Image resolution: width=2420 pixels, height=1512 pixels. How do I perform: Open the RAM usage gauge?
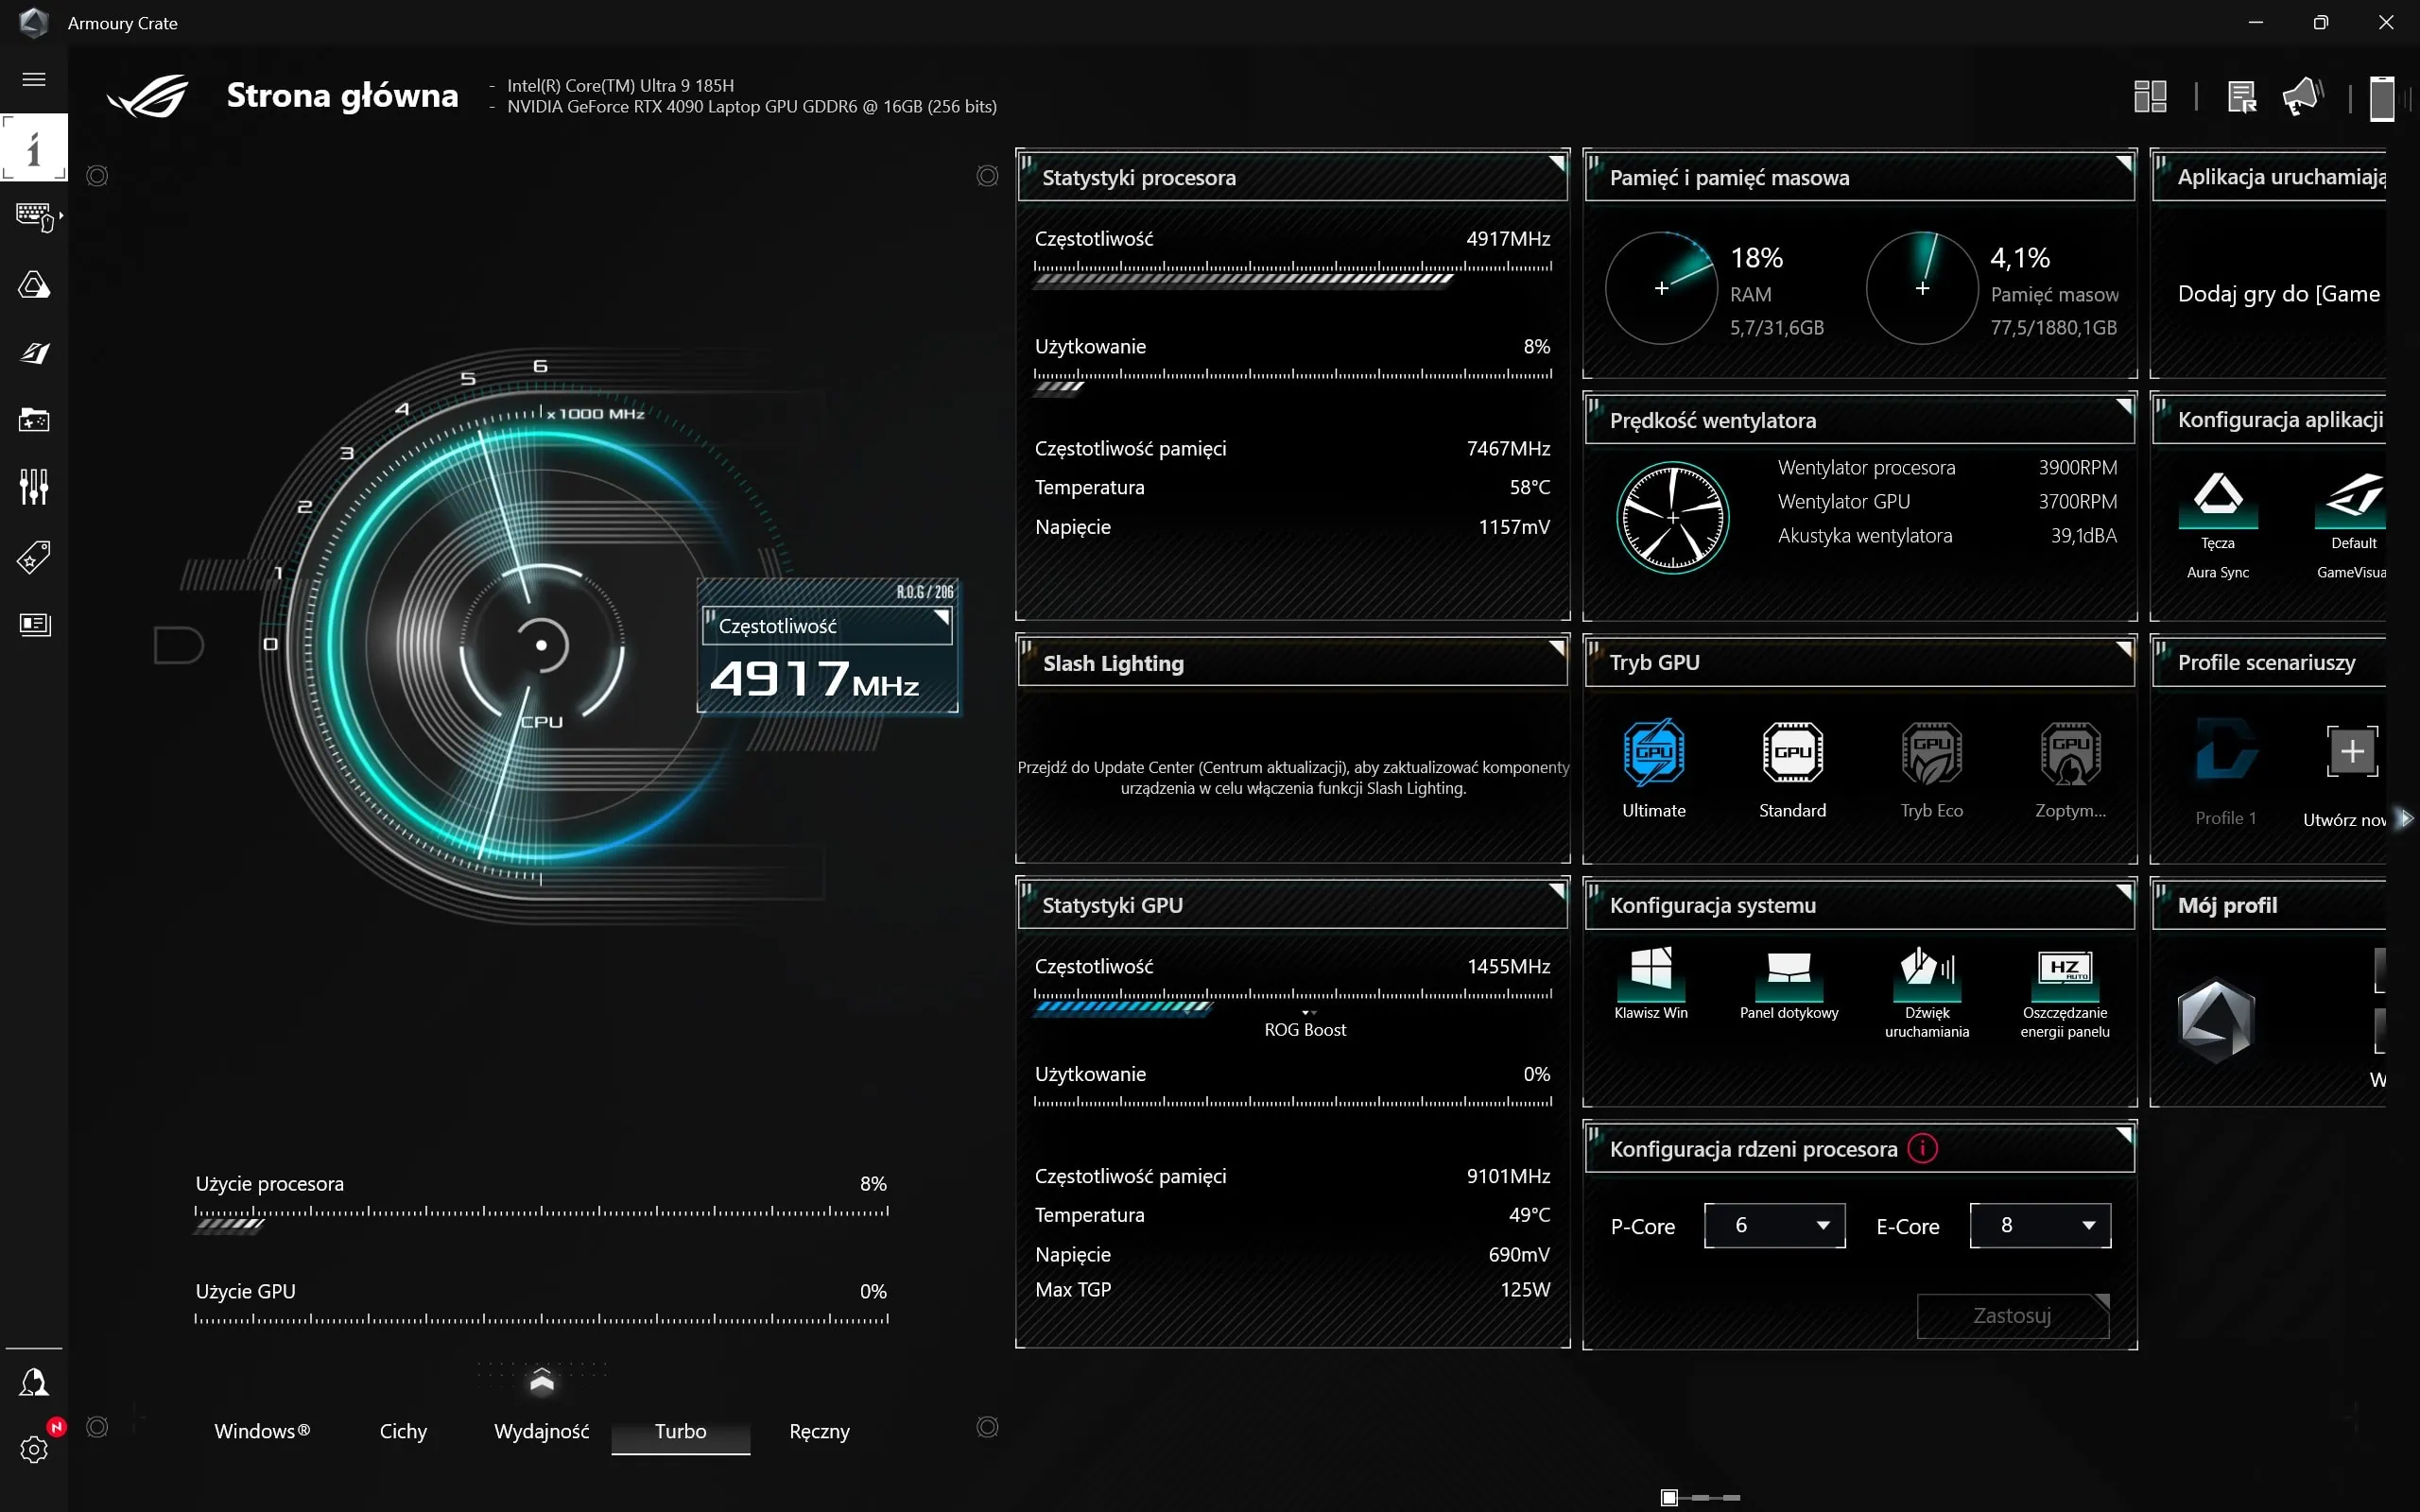(x=1661, y=288)
